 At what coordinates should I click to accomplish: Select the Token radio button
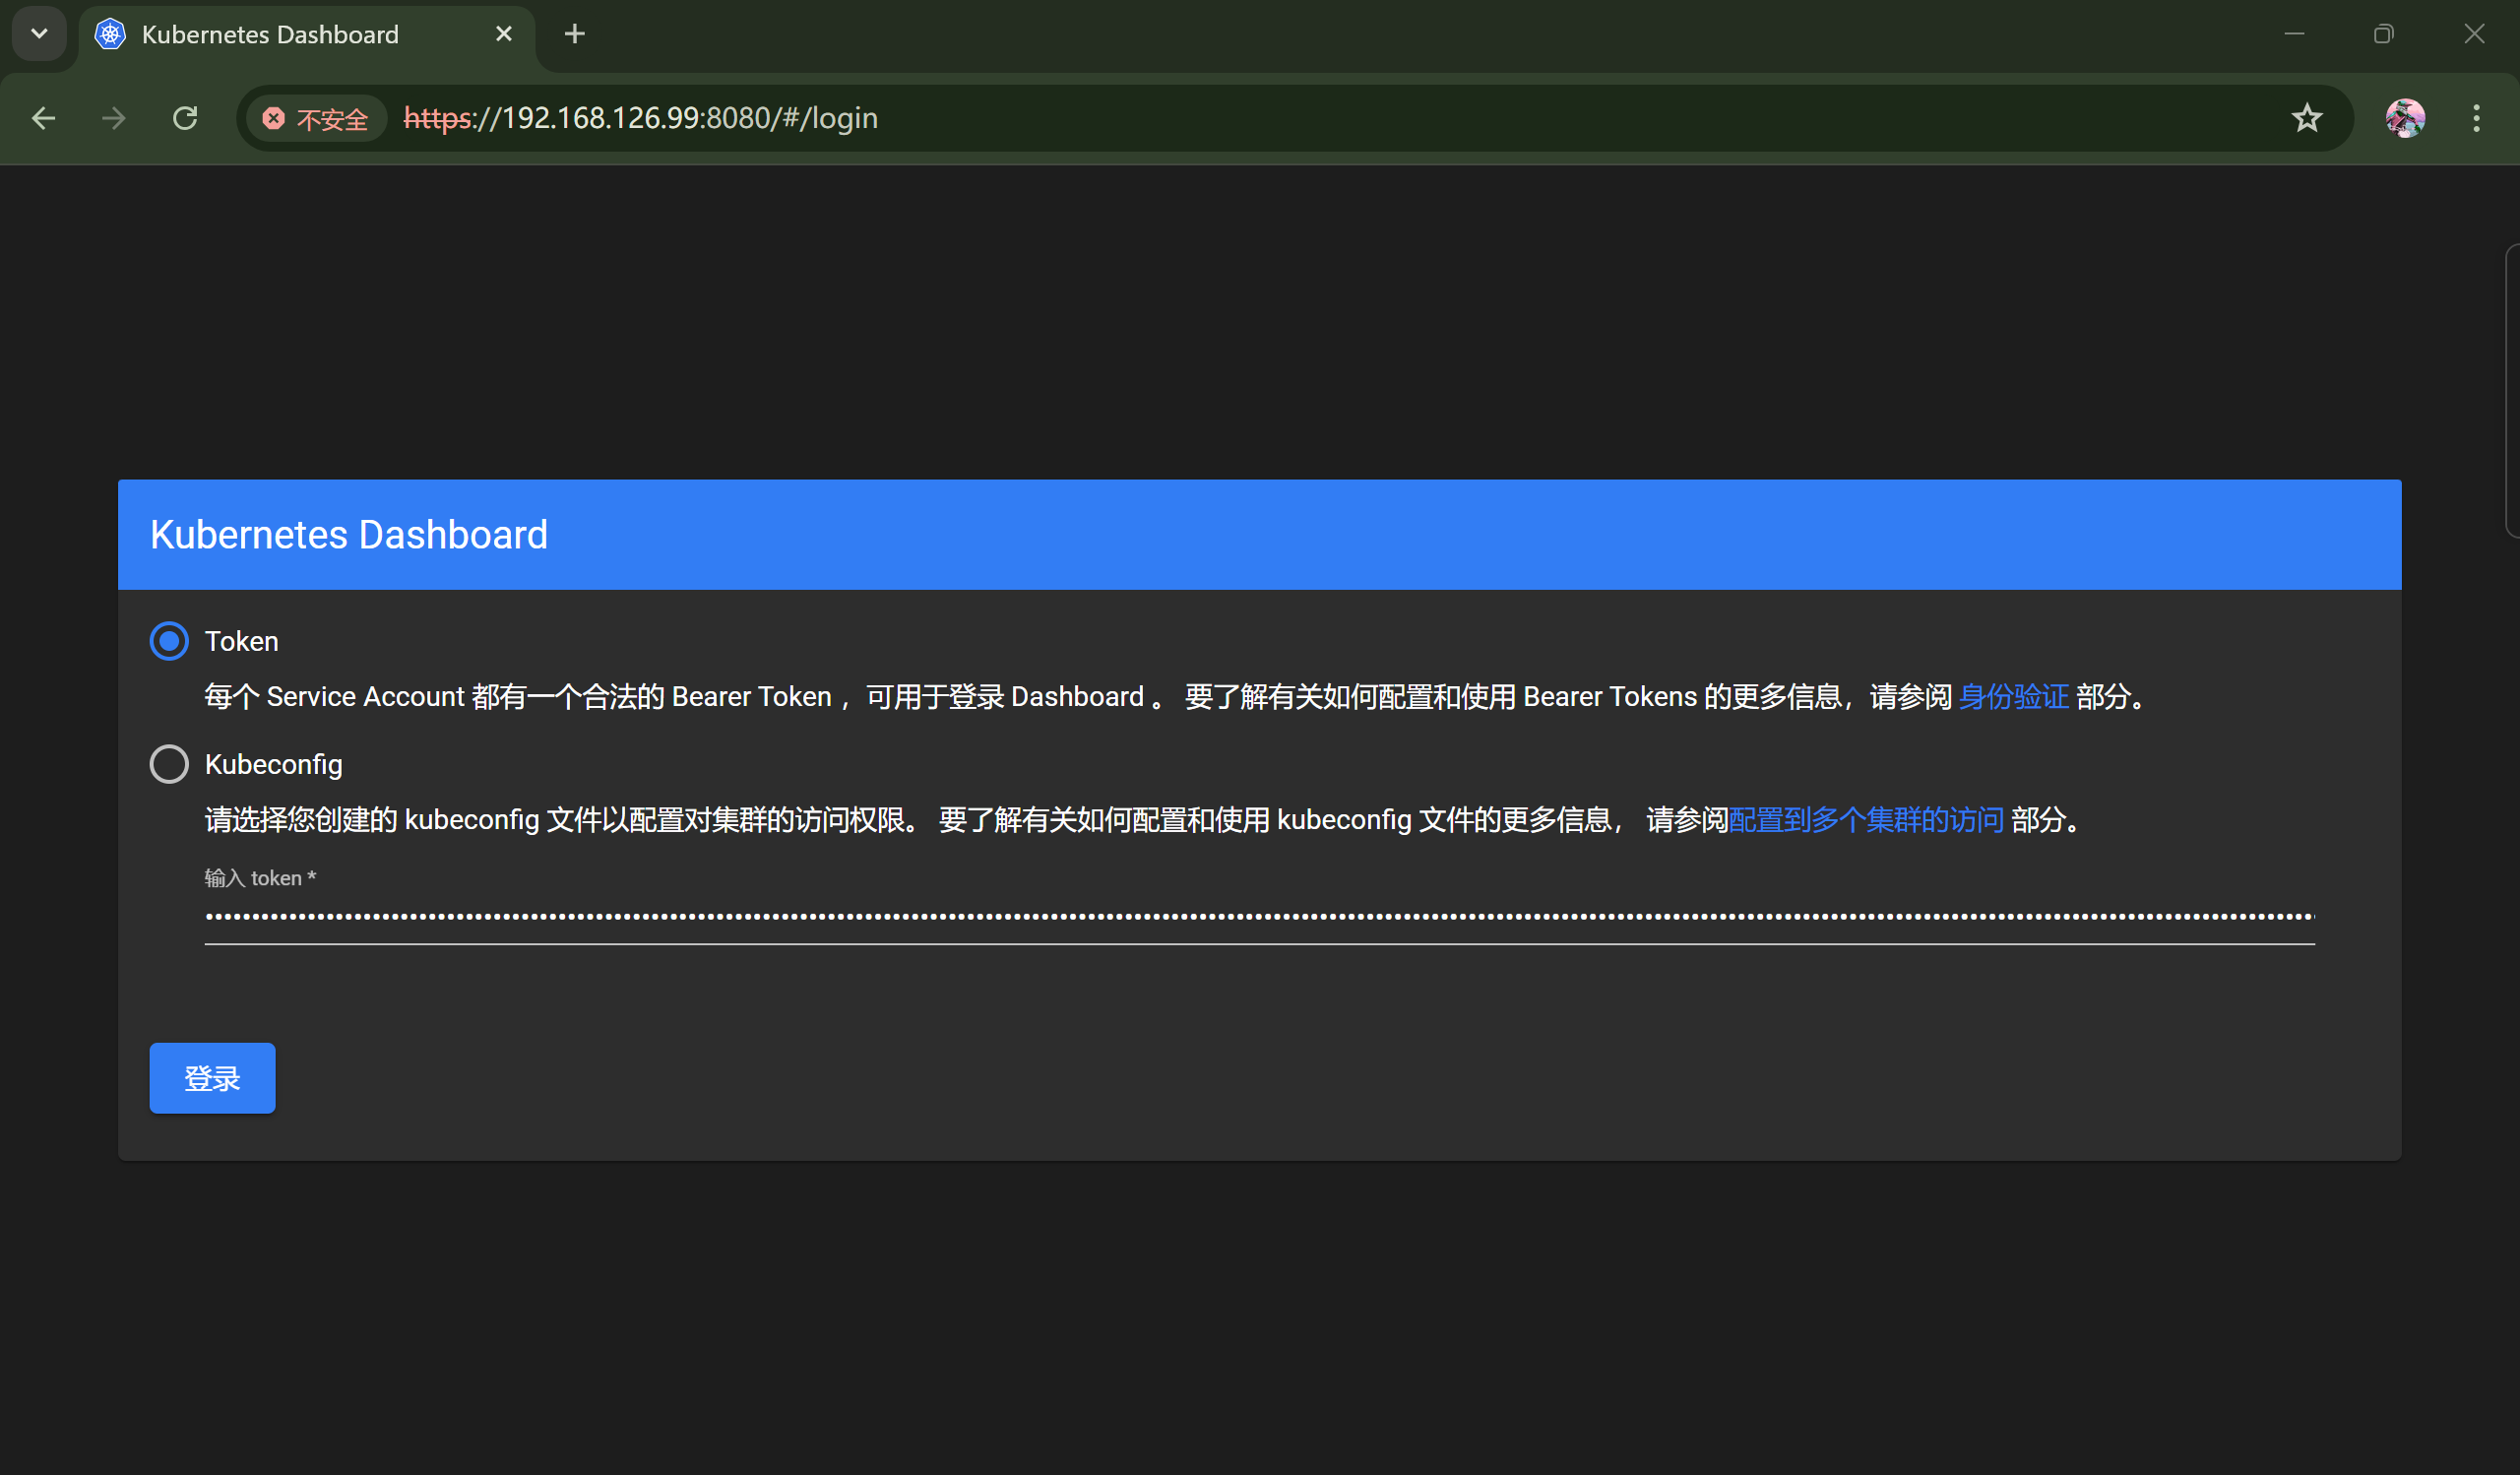click(x=169, y=641)
